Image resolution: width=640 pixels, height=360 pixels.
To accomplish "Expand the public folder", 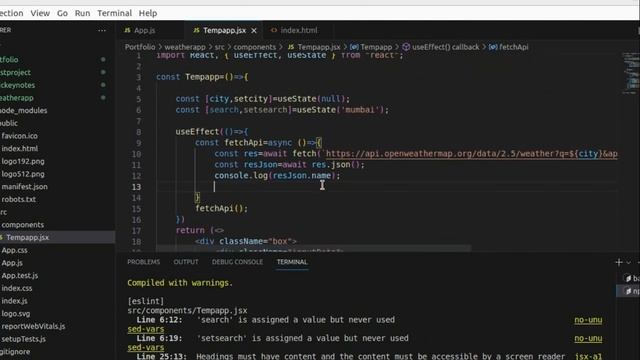I will (x=9, y=123).
